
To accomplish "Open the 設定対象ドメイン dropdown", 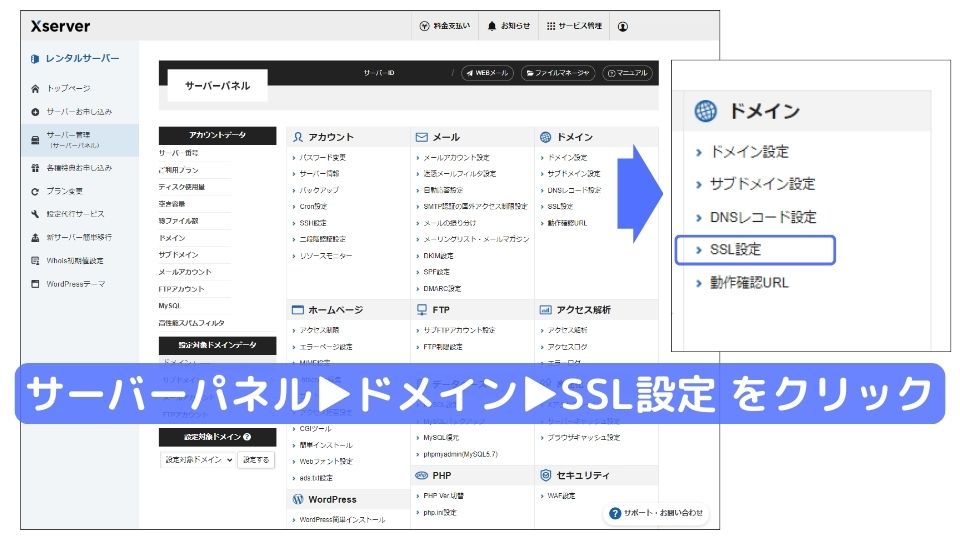I will pyautogui.click(x=198, y=460).
